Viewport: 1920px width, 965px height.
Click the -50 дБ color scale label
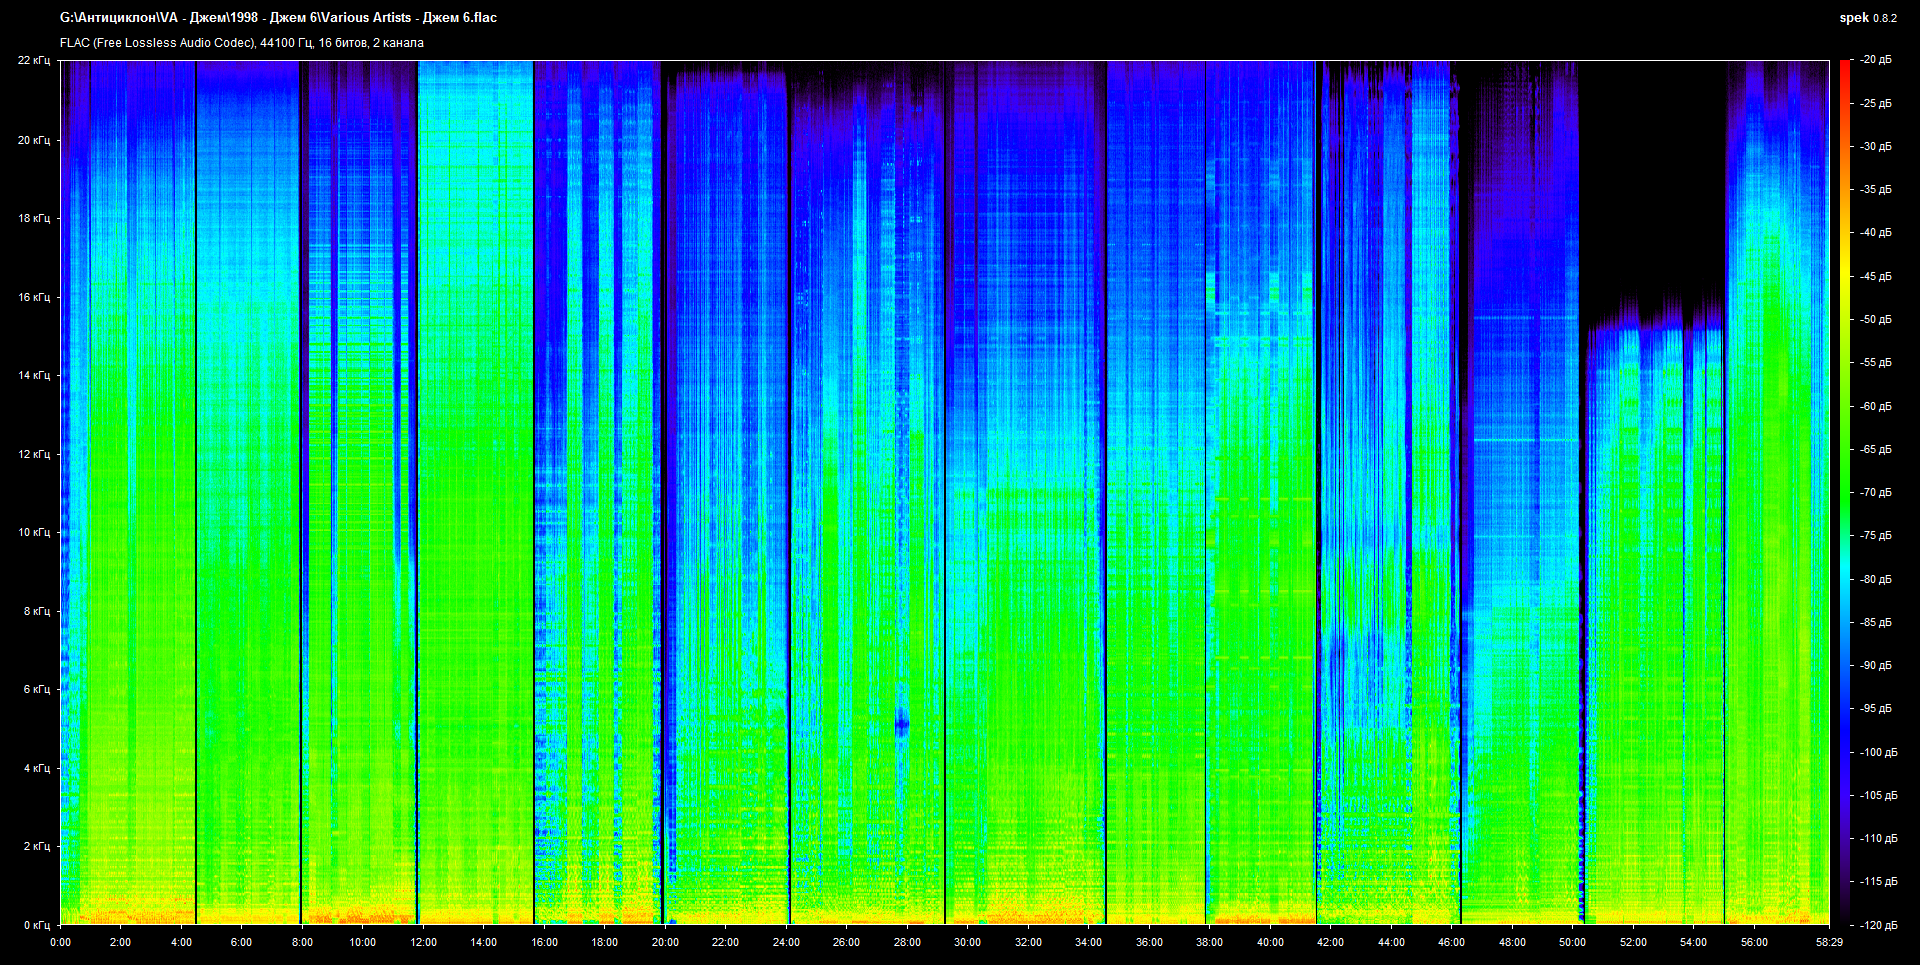[1875, 320]
